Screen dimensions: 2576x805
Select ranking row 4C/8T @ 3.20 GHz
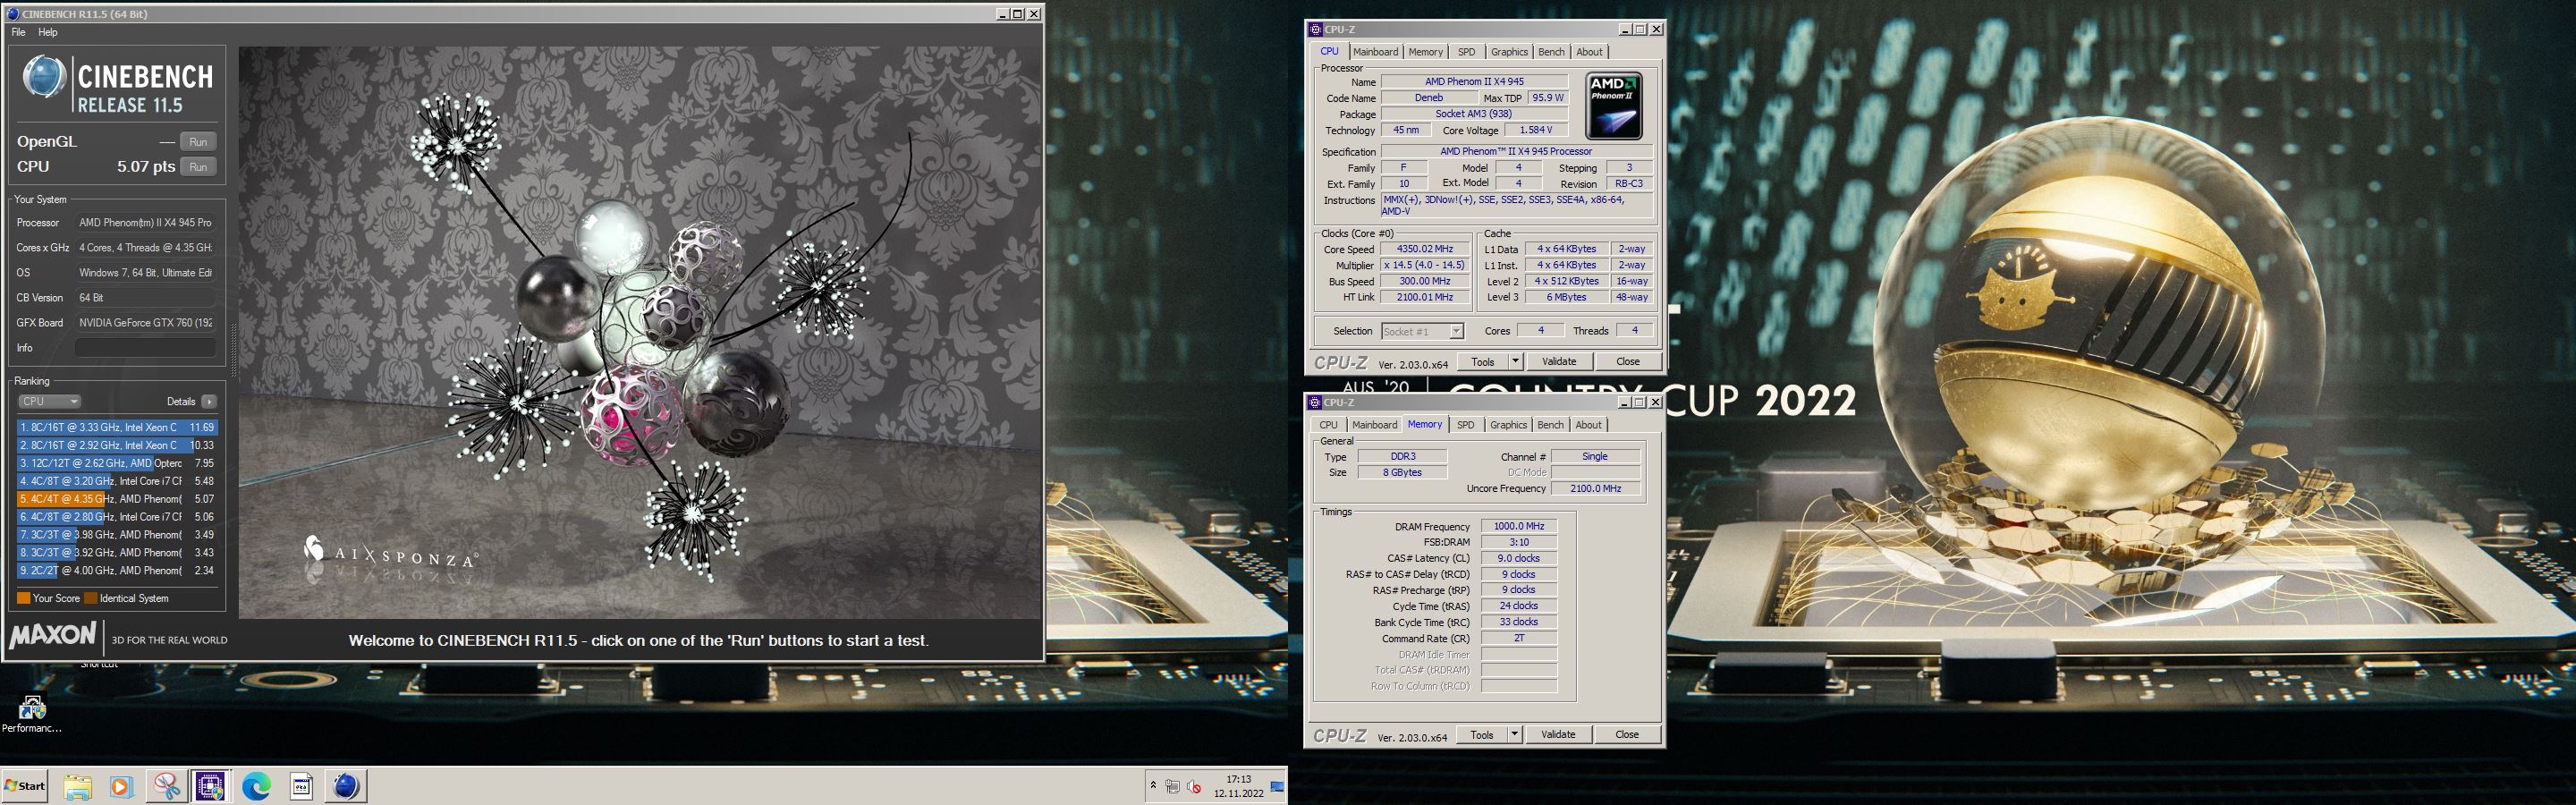point(117,481)
